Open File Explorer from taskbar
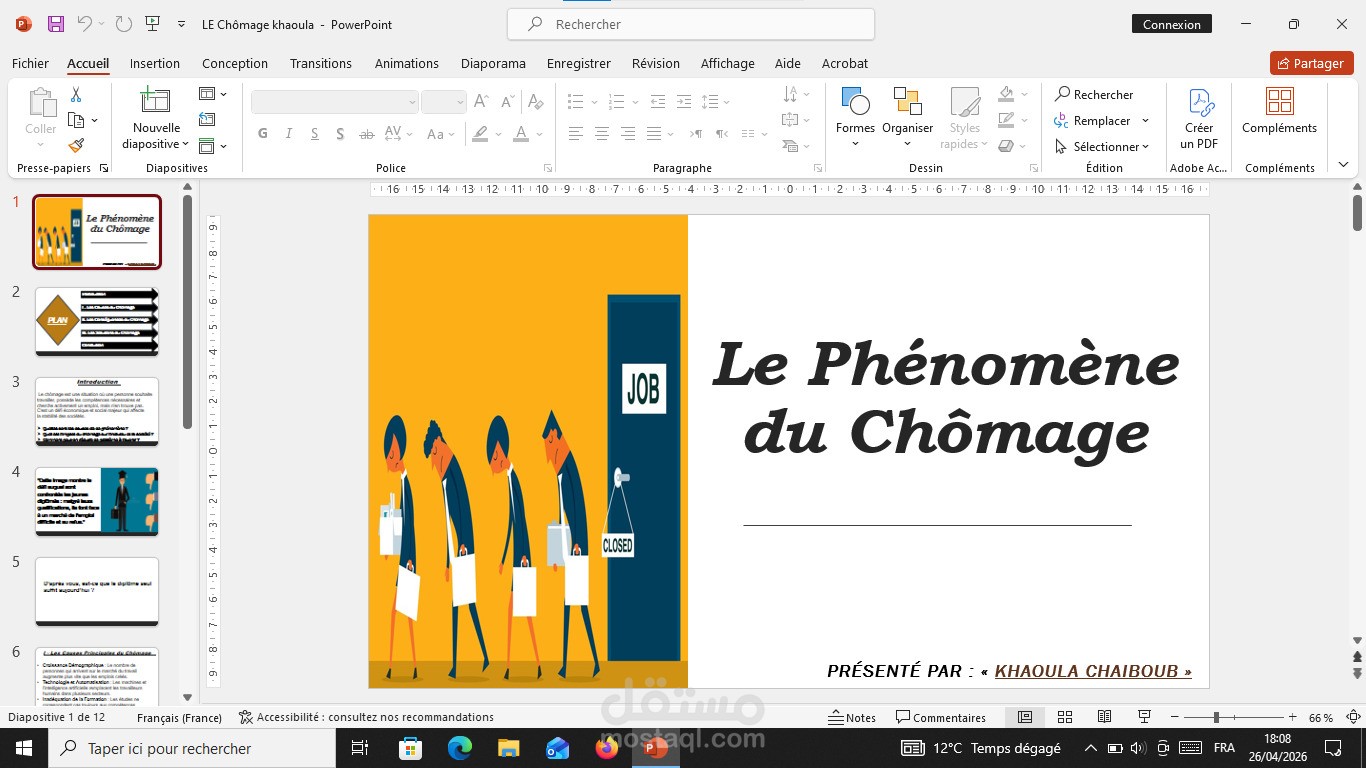1366x768 pixels. tap(508, 748)
